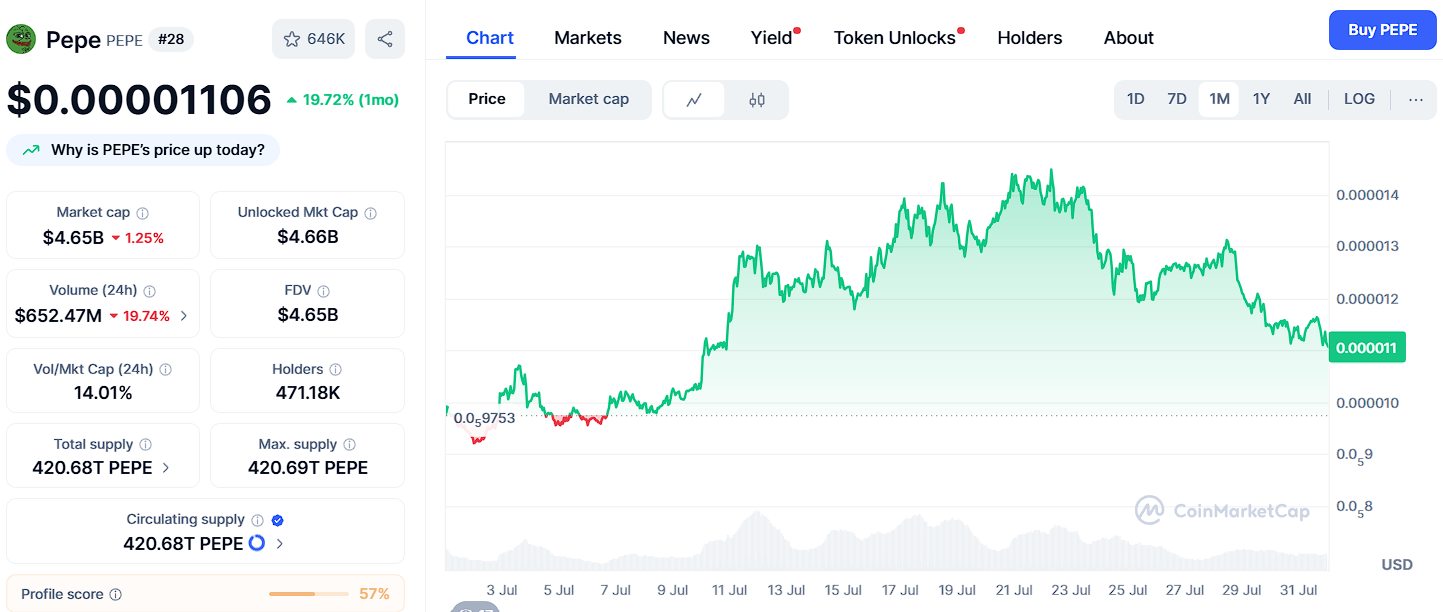Image resolution: width=1443 pixels, height=612 pixels.
Task: Click the $0.00001106 price value
Action: click(x=139, y=100)
